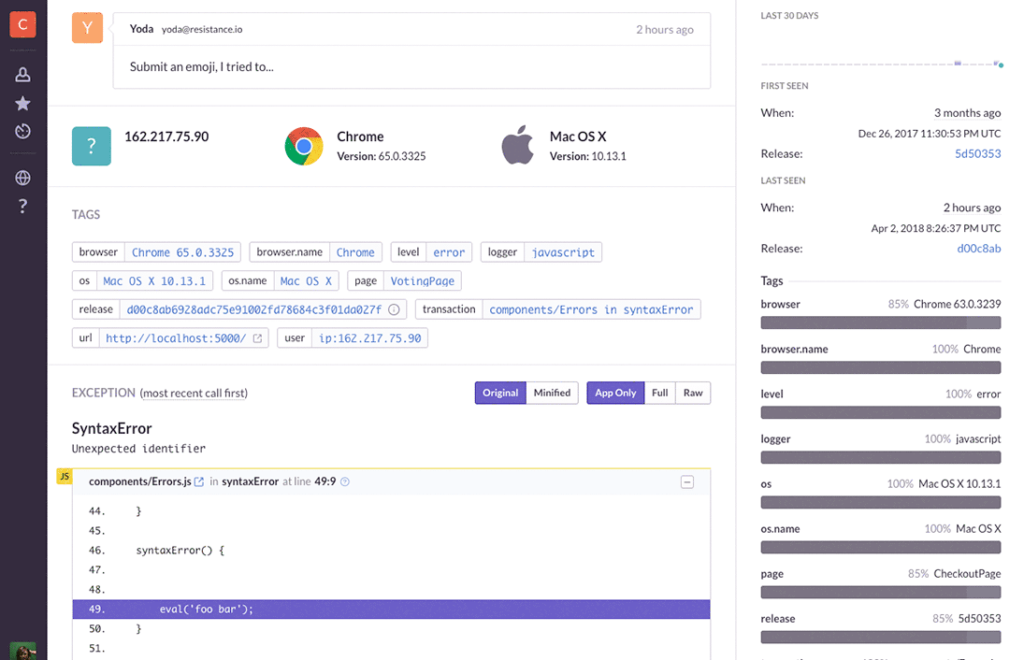Screen dimensions: 1024x660
Task: Open help via the question mark sidebar icon
Action: [22, 206]
